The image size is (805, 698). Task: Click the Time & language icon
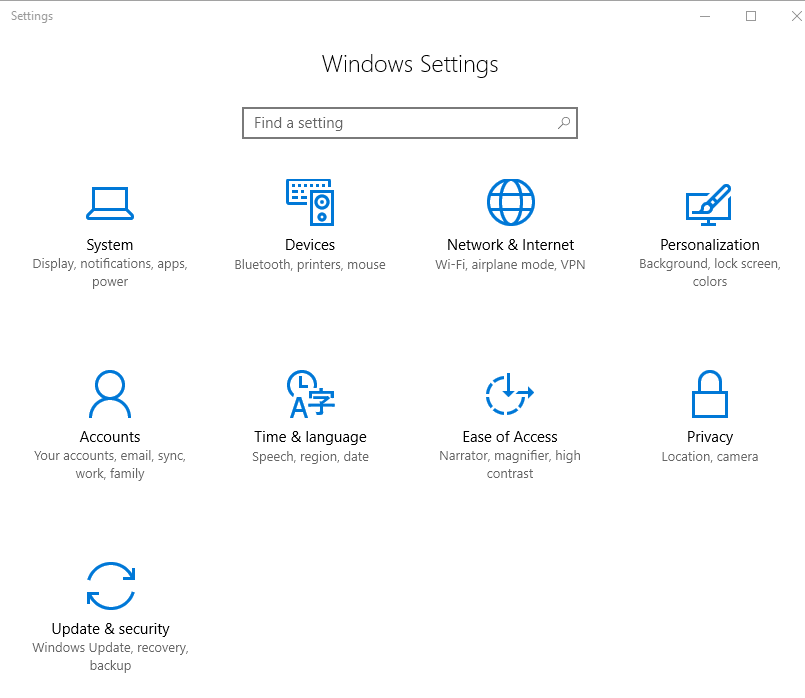tap(310, 394)
